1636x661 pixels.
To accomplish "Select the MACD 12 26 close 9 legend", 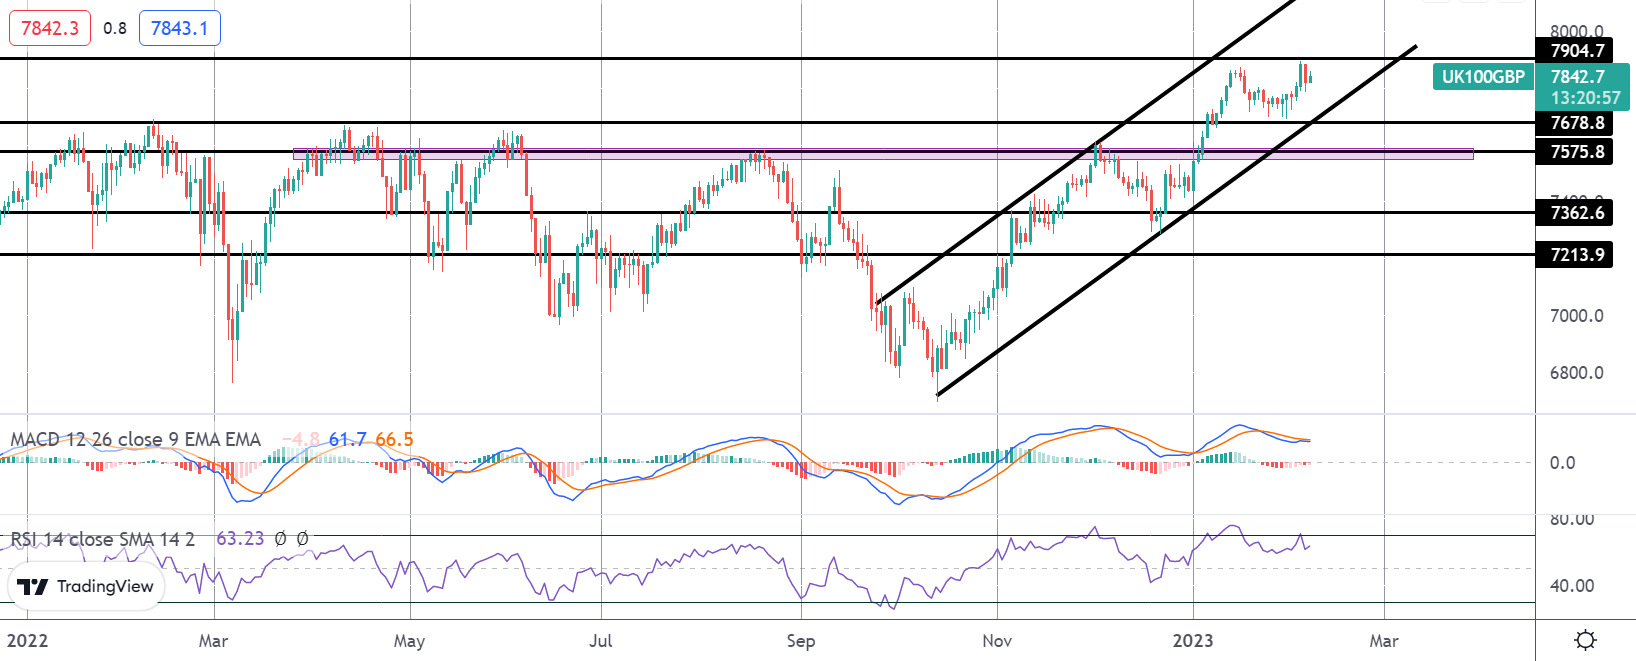I will click(135, 440).
